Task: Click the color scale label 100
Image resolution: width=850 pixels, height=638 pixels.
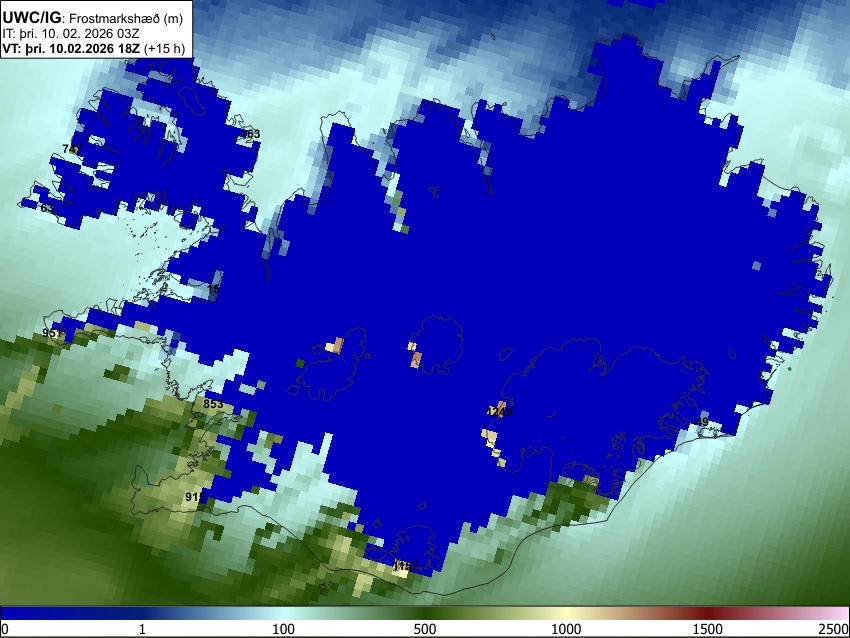Action: click(283, 629)
